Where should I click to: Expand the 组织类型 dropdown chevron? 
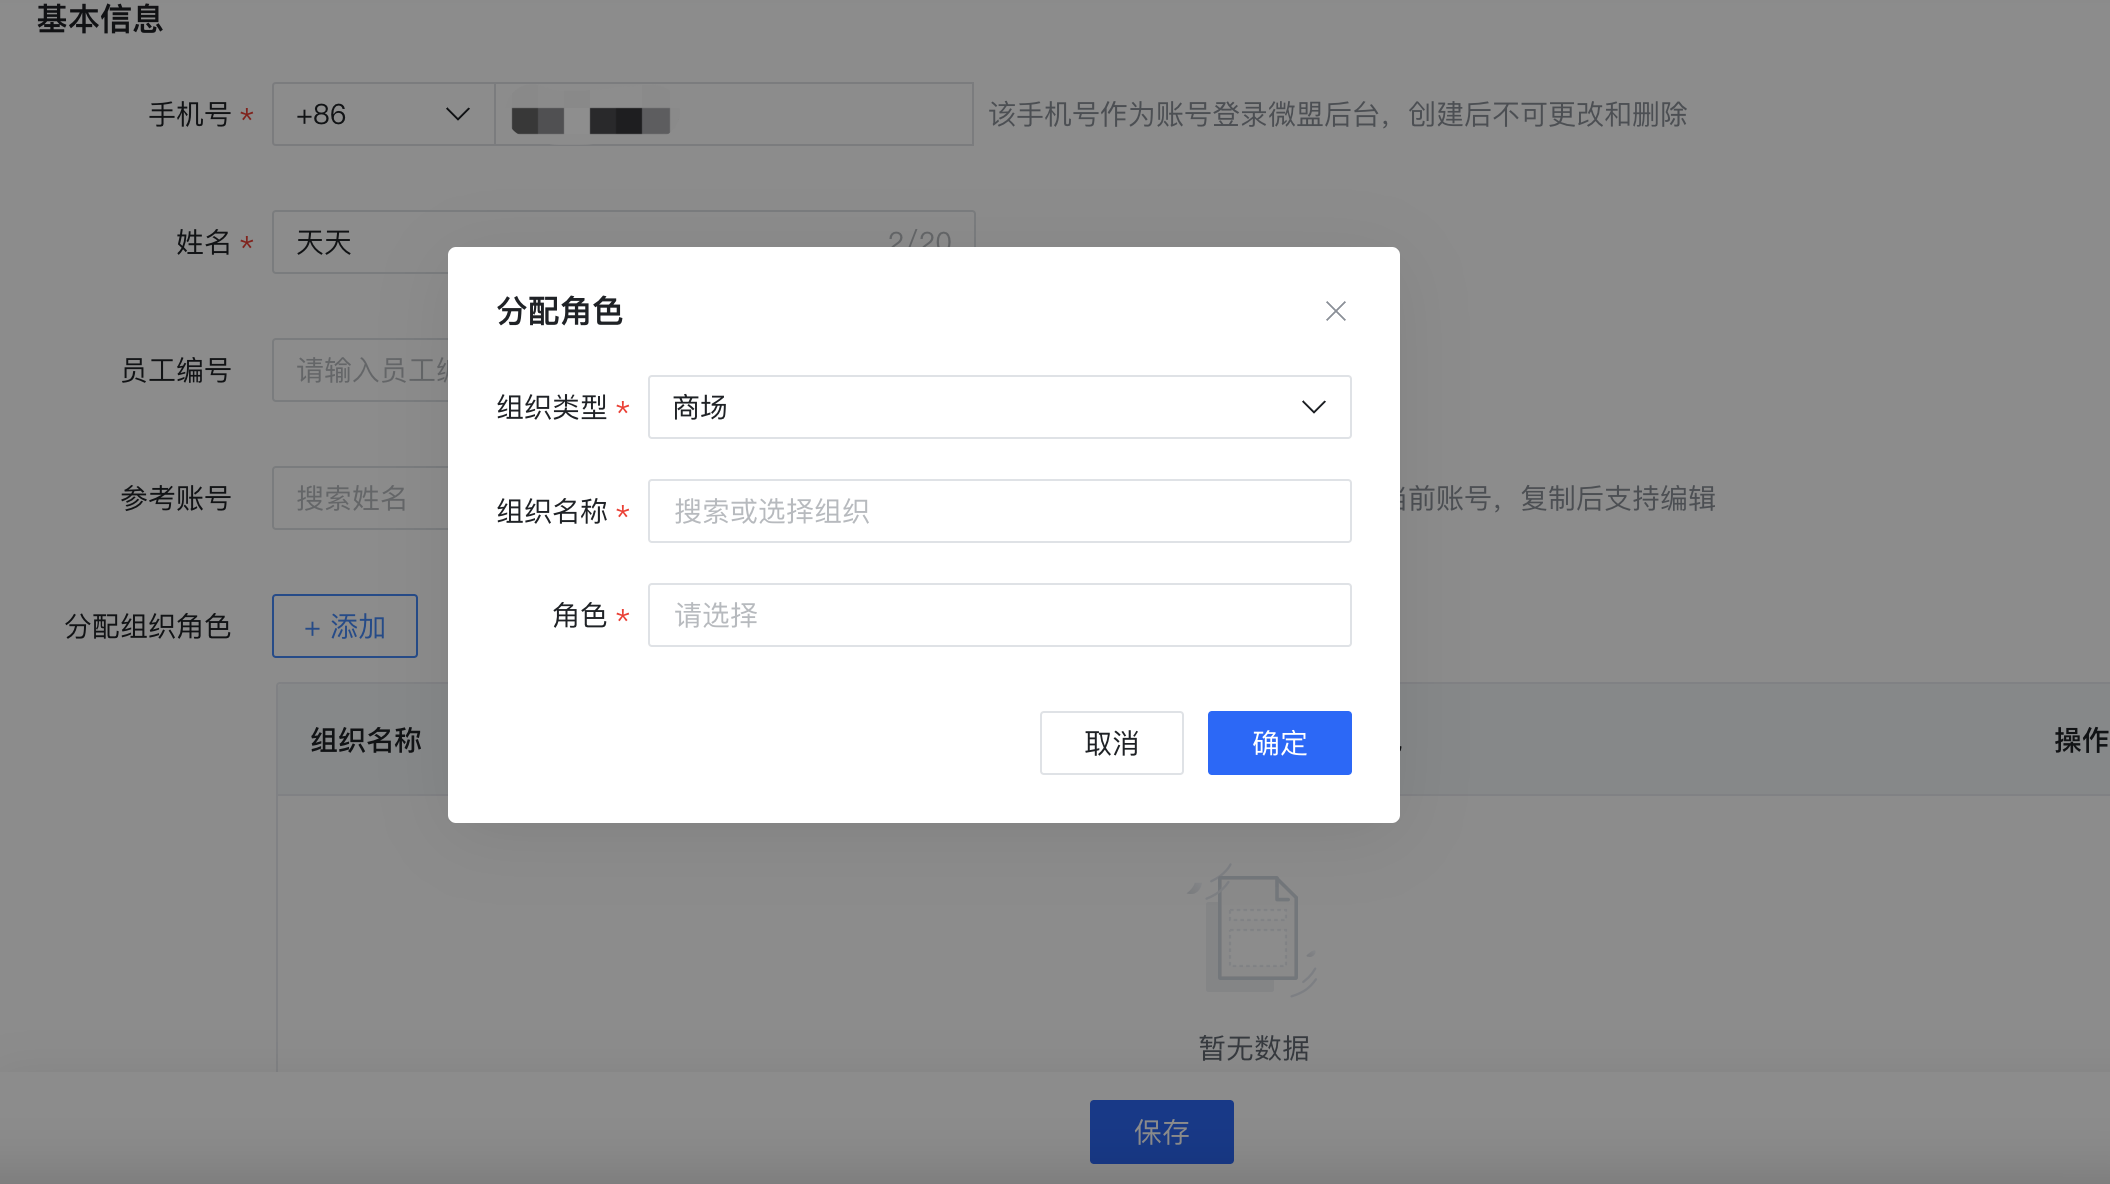(1313, 407)
